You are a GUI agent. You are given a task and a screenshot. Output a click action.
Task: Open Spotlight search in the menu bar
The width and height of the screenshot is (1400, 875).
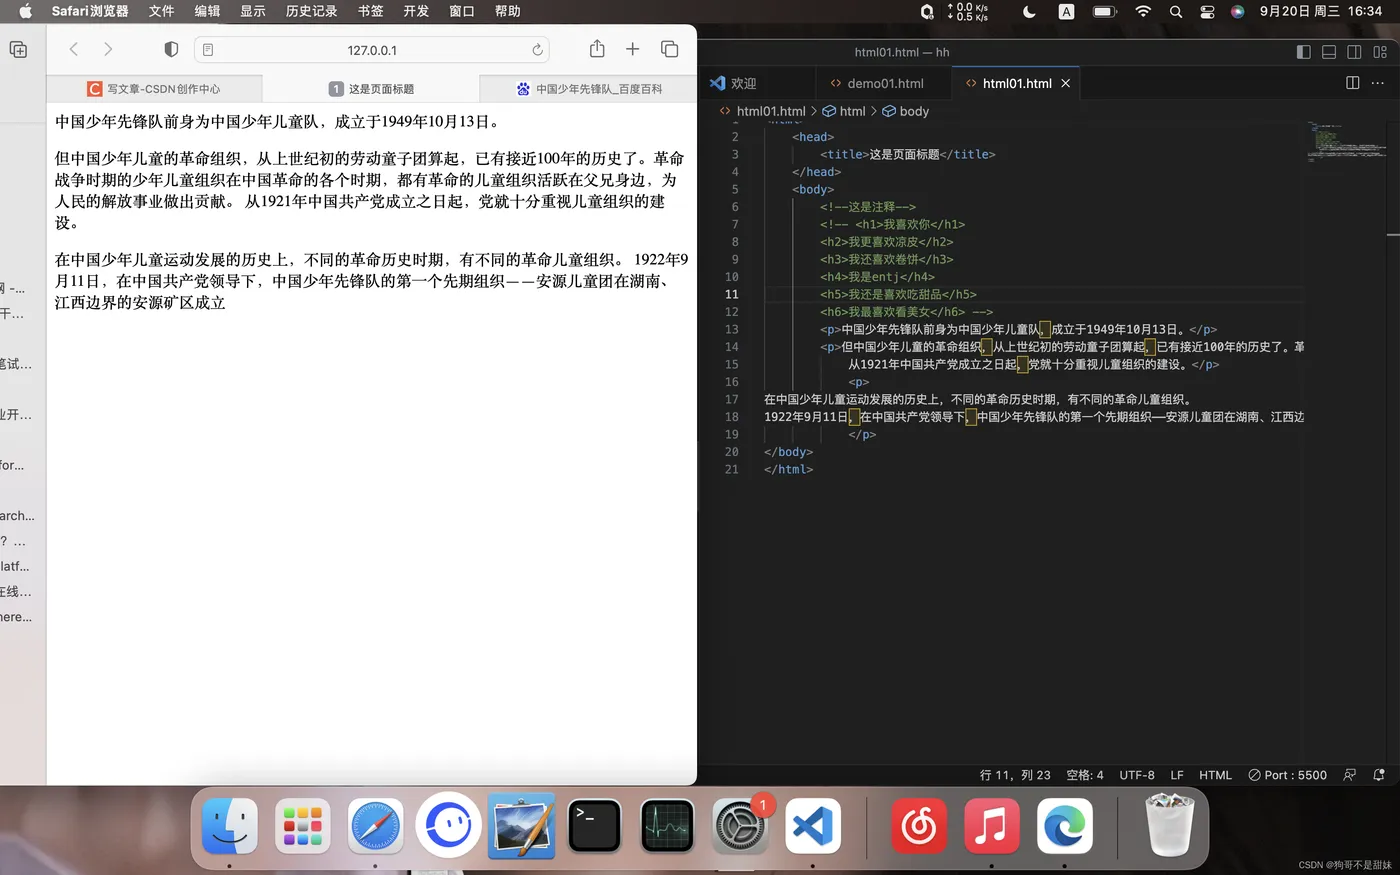(x=1176, y=11)
